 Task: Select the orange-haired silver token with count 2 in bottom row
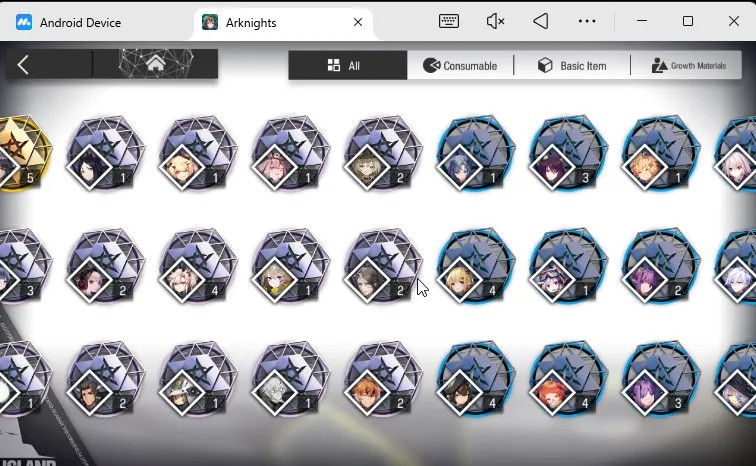click(383, 379)
